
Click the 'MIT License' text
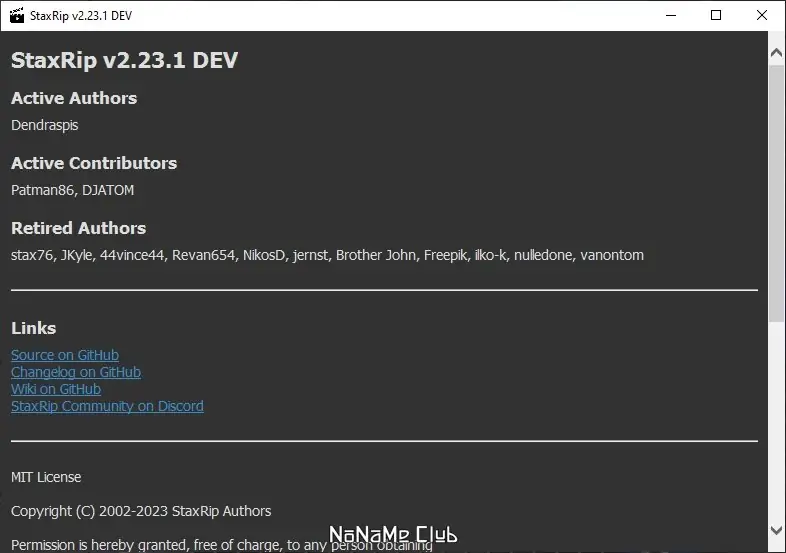[x=46, y=477]
